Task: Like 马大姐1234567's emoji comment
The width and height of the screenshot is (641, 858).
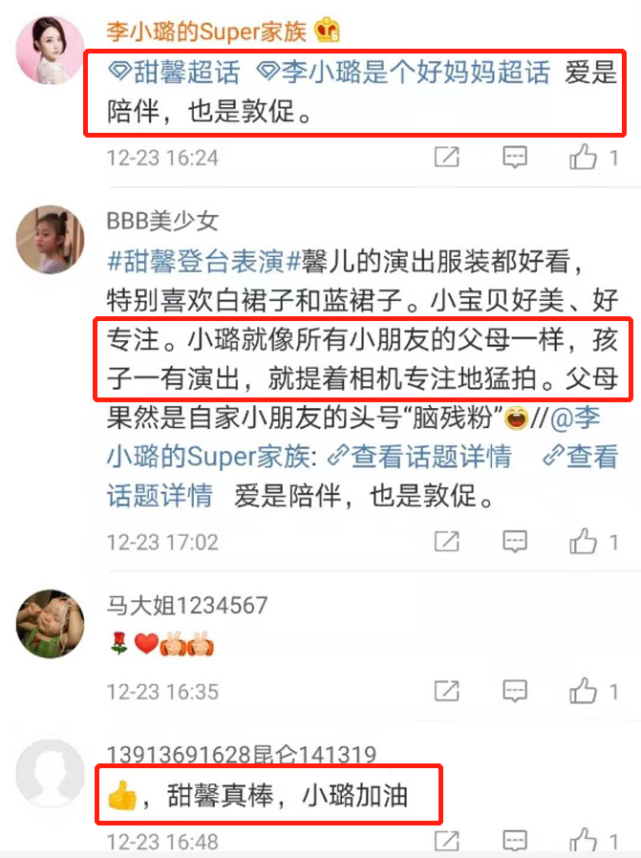Action: [583, 691]
